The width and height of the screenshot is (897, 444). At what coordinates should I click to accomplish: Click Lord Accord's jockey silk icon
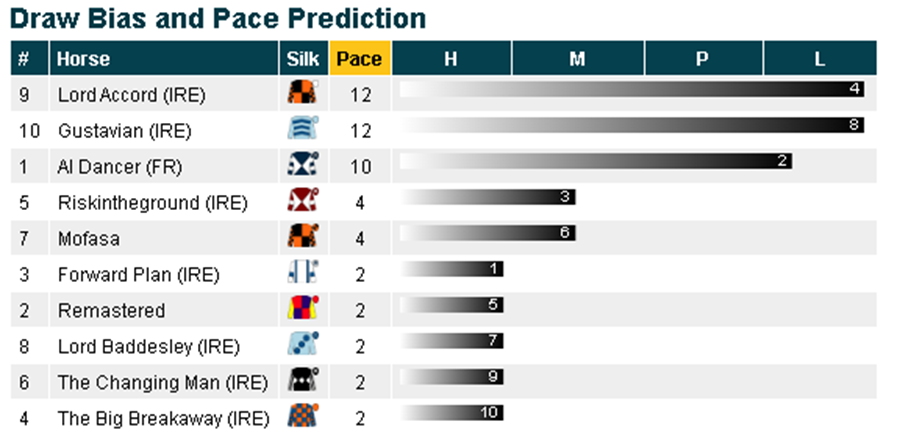pos(303,93)
